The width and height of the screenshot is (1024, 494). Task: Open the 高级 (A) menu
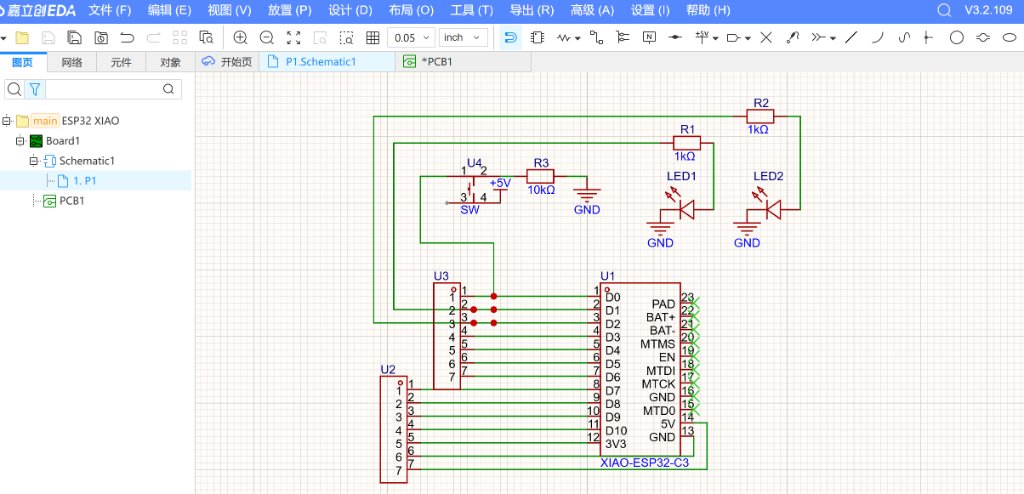(x=592, y=10)
